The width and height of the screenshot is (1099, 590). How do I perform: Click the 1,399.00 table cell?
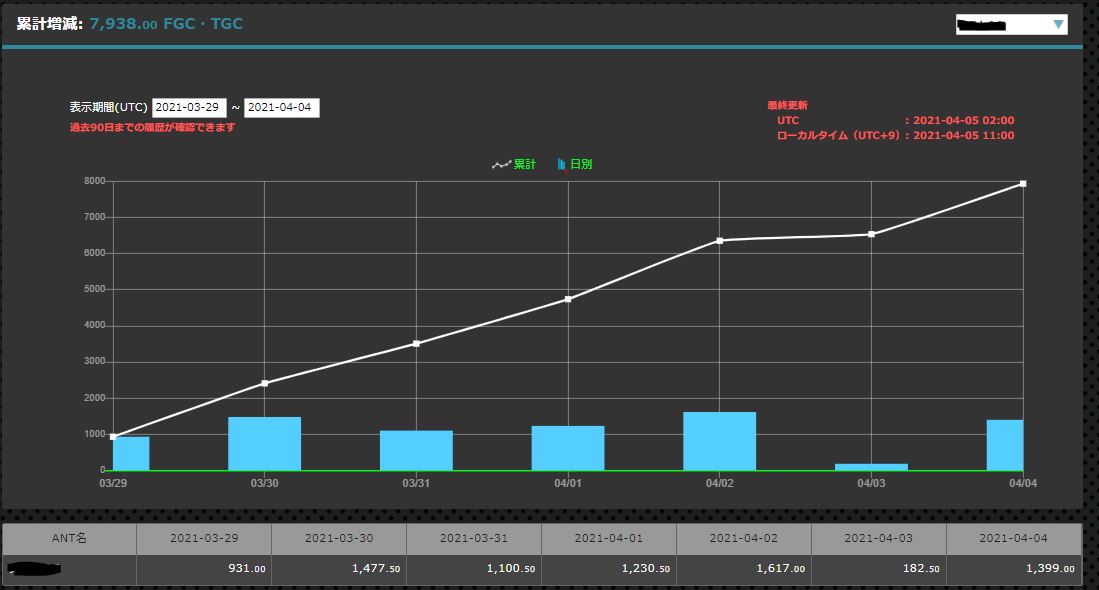coord(1013,569)
